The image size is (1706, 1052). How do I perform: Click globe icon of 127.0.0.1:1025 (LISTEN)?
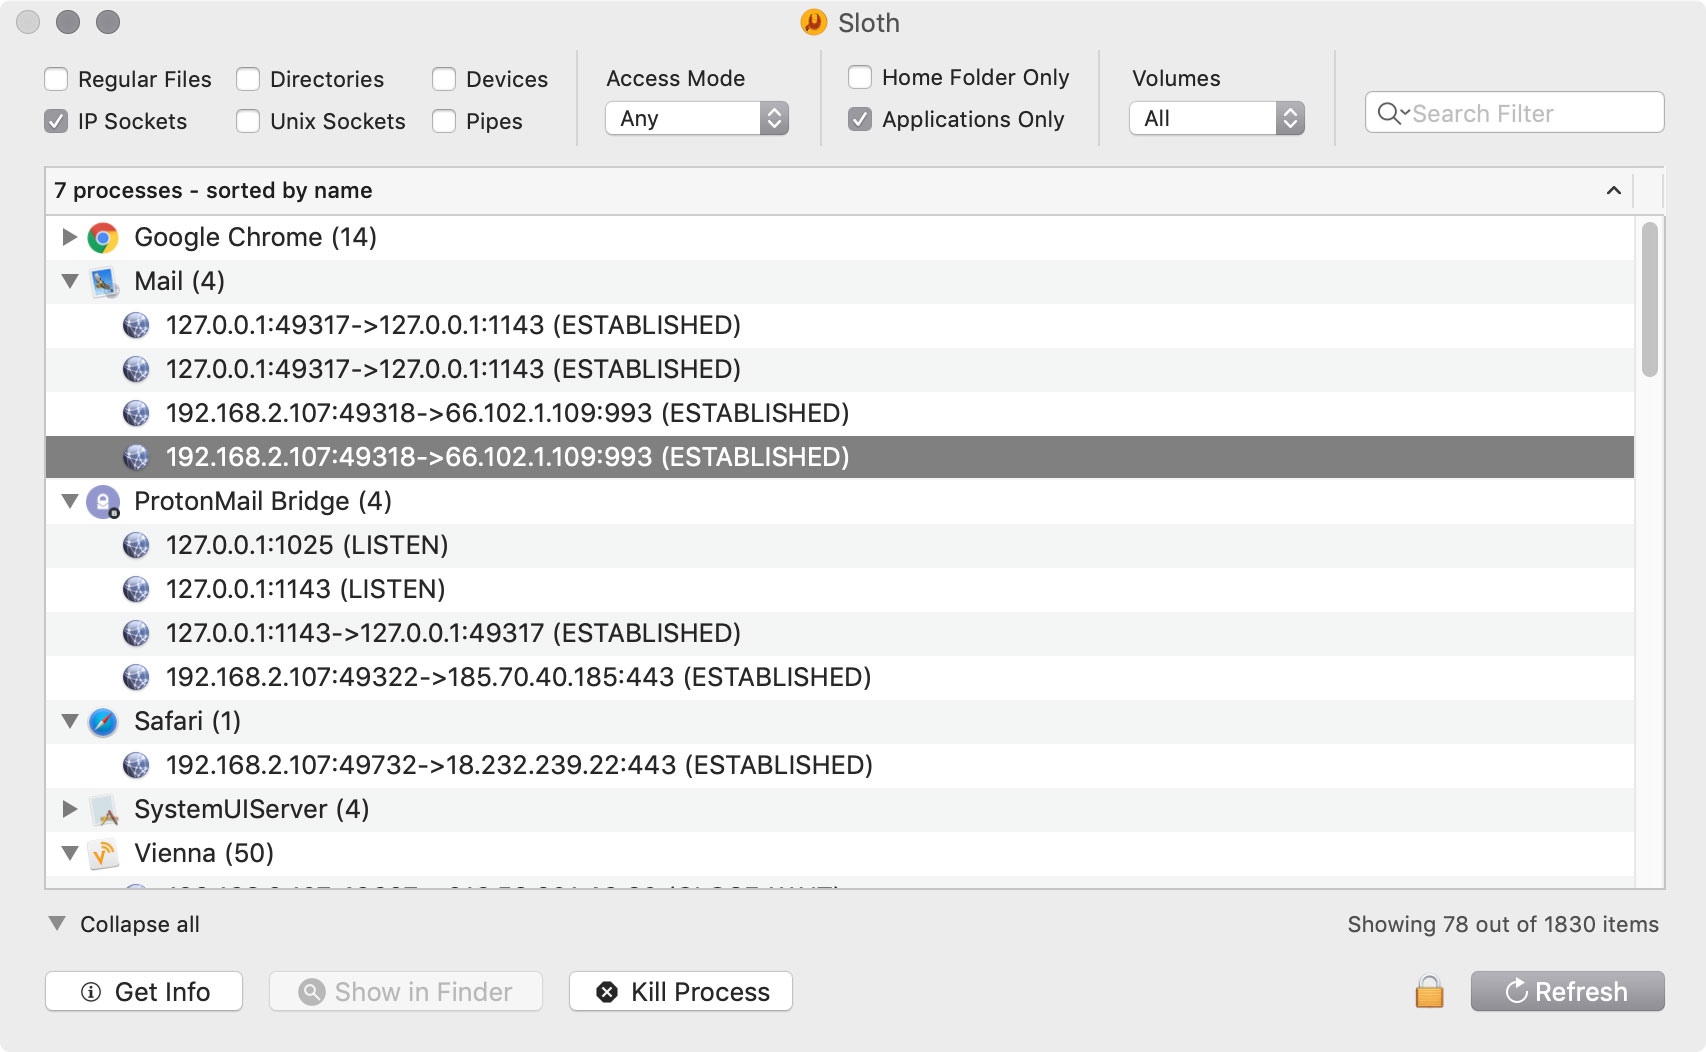(x=136, y=546)
